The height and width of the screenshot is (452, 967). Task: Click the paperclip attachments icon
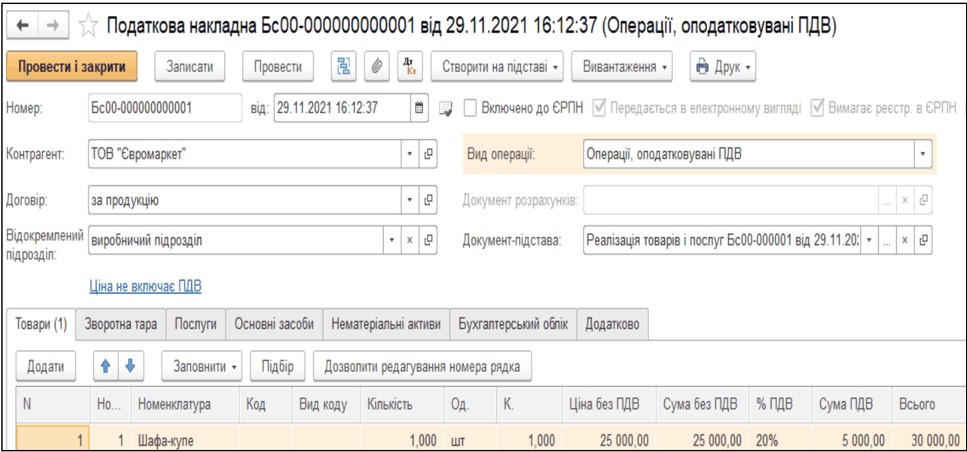[x=377, y=67]
